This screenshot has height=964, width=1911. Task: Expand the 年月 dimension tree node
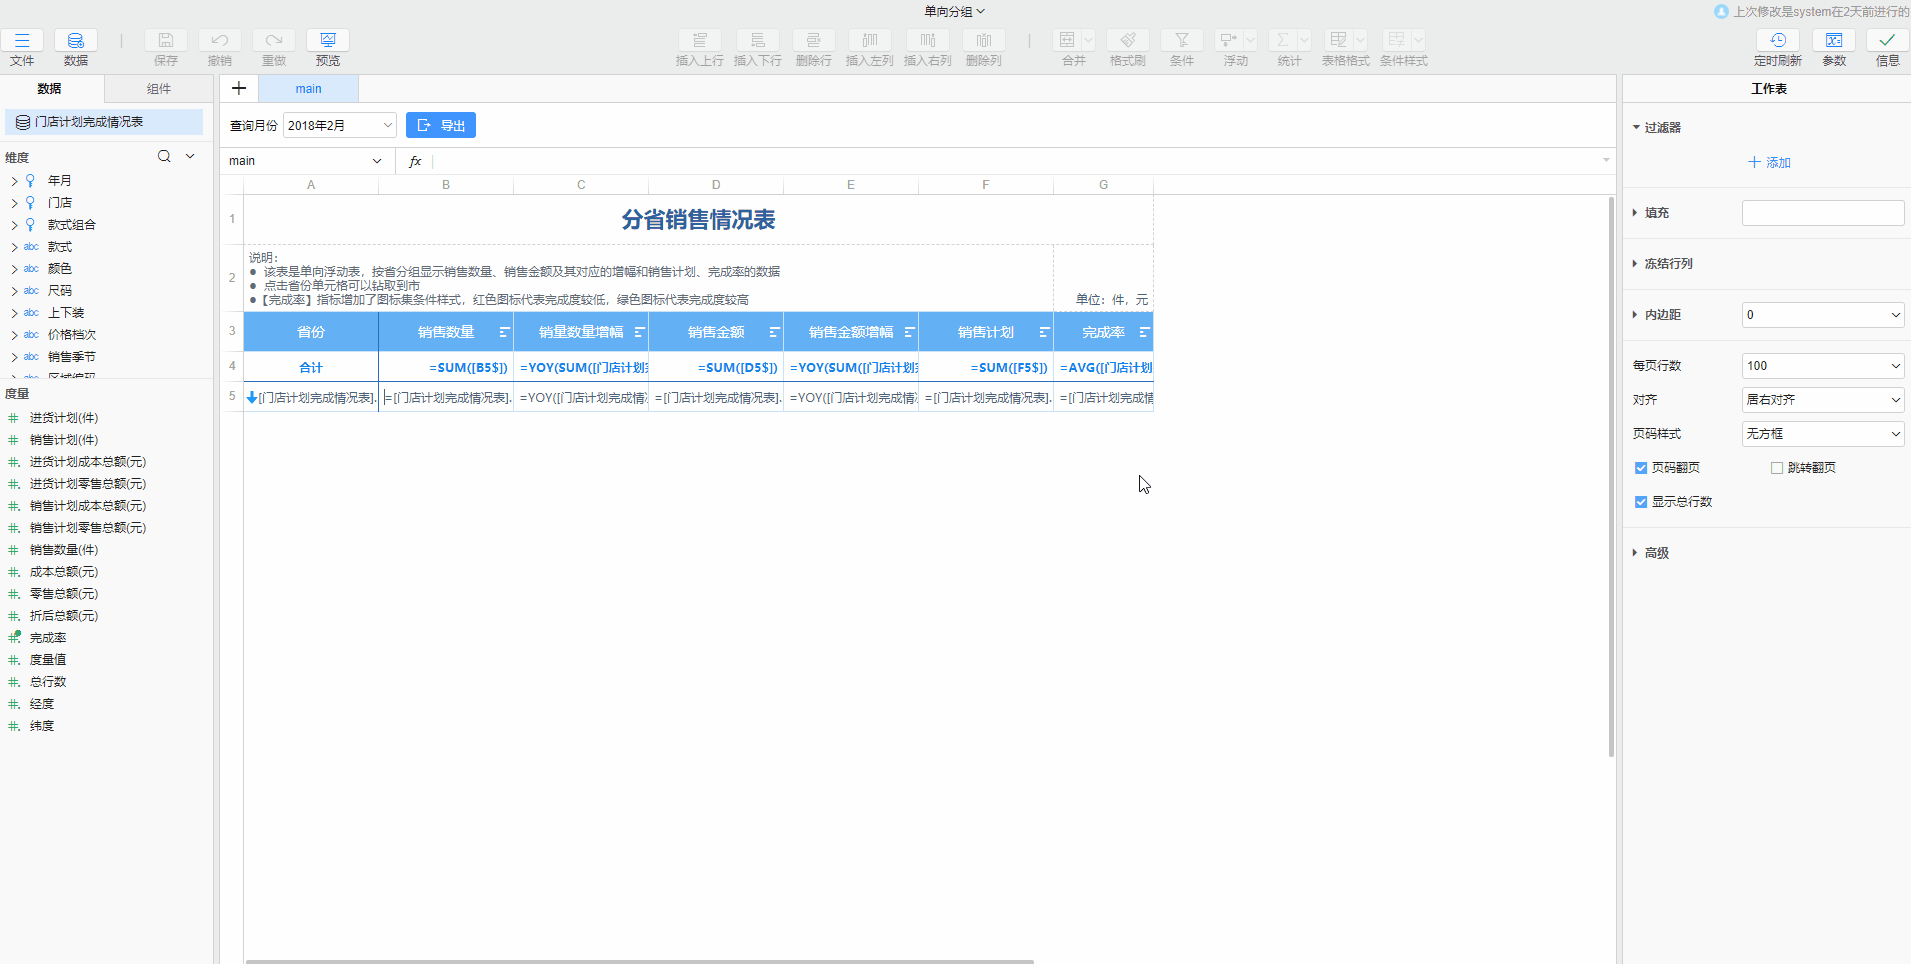(14, 181)
